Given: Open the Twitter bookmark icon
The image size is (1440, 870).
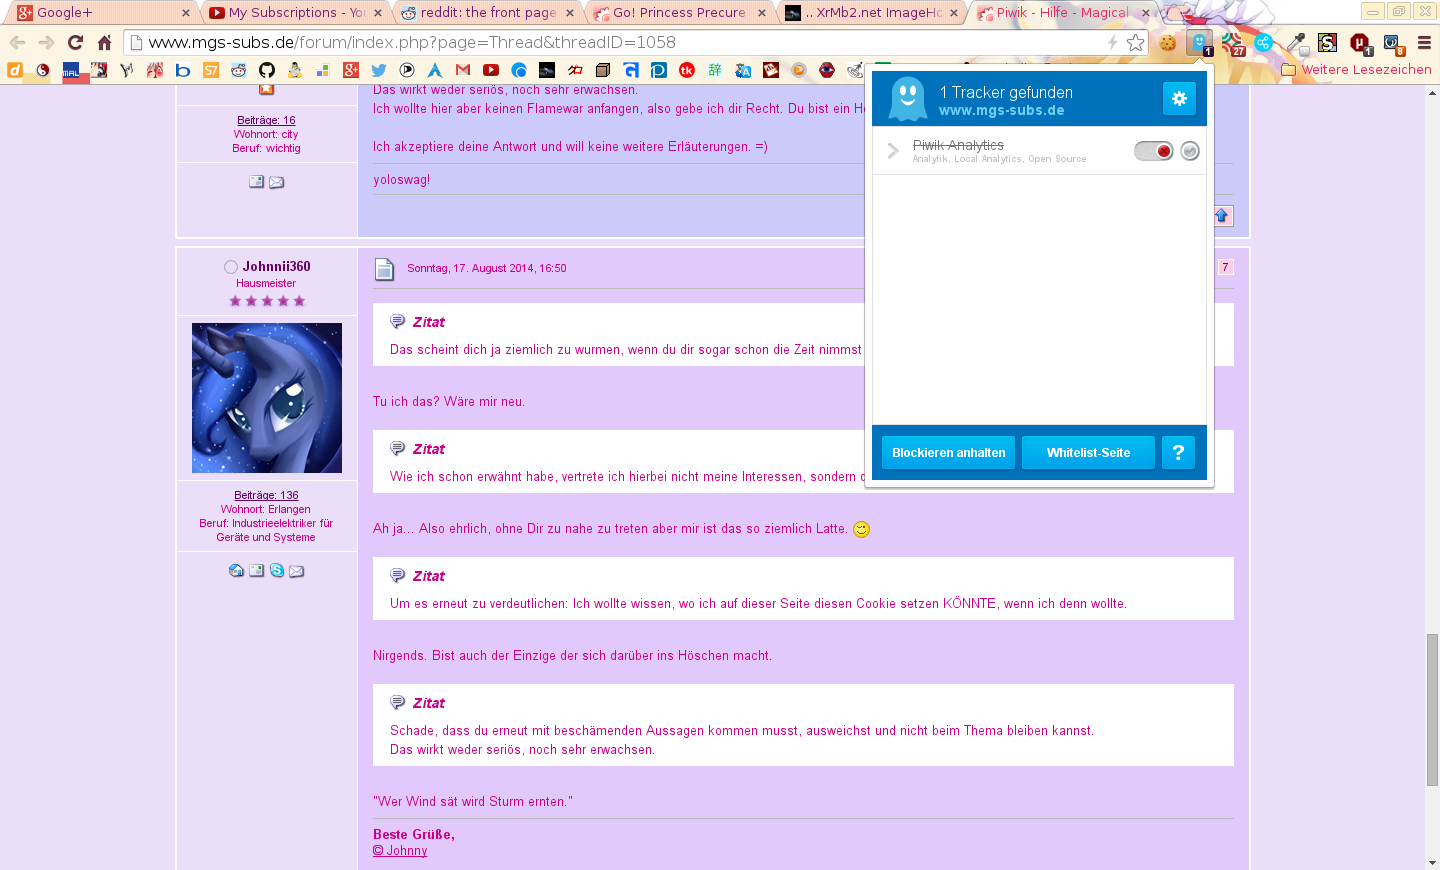Looking at the screenshot, I should (378, 70).
